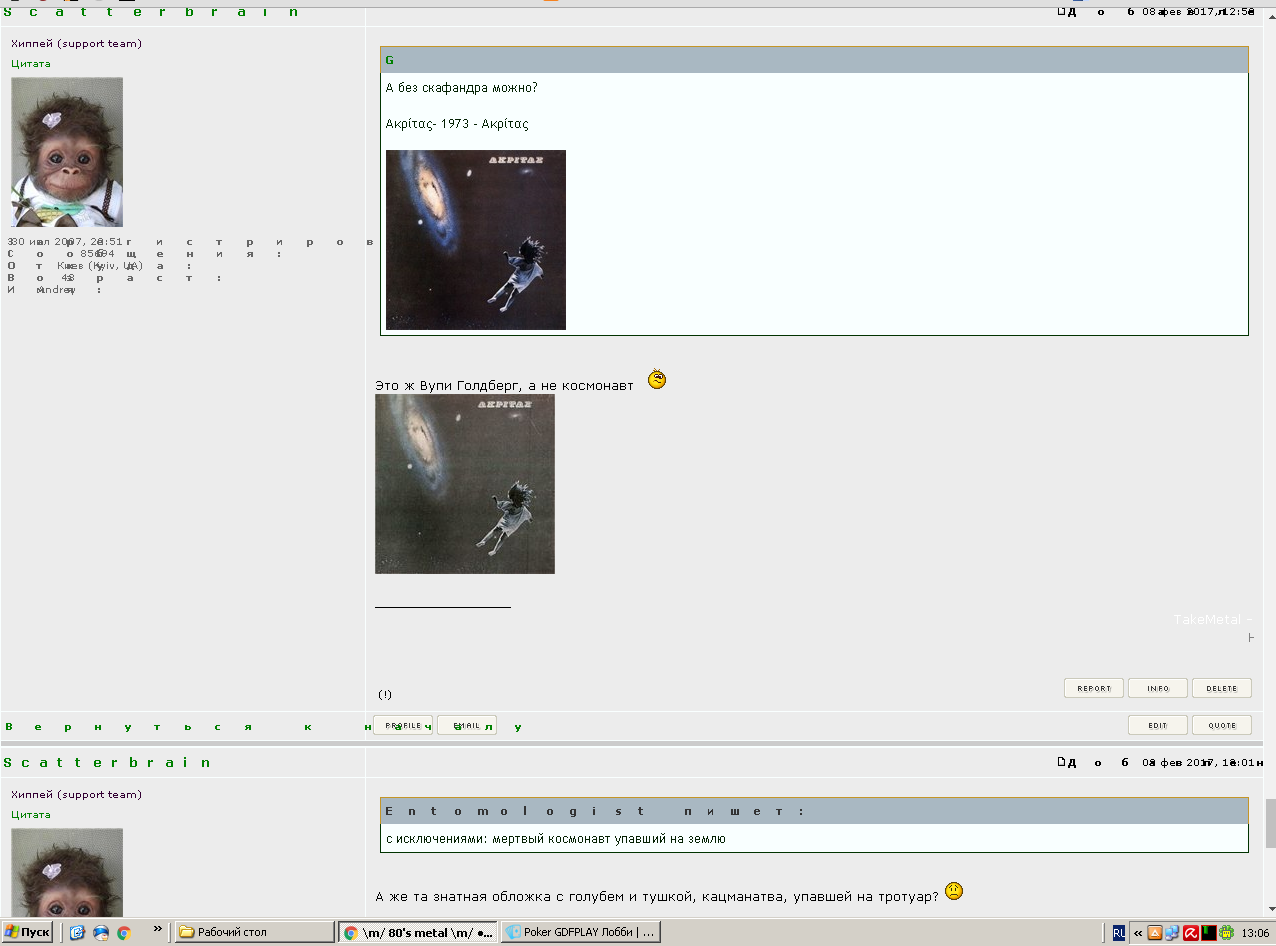Click the QUOTE button under the first post
The height and width of the screenshot is (946, 1276).
1222,725
